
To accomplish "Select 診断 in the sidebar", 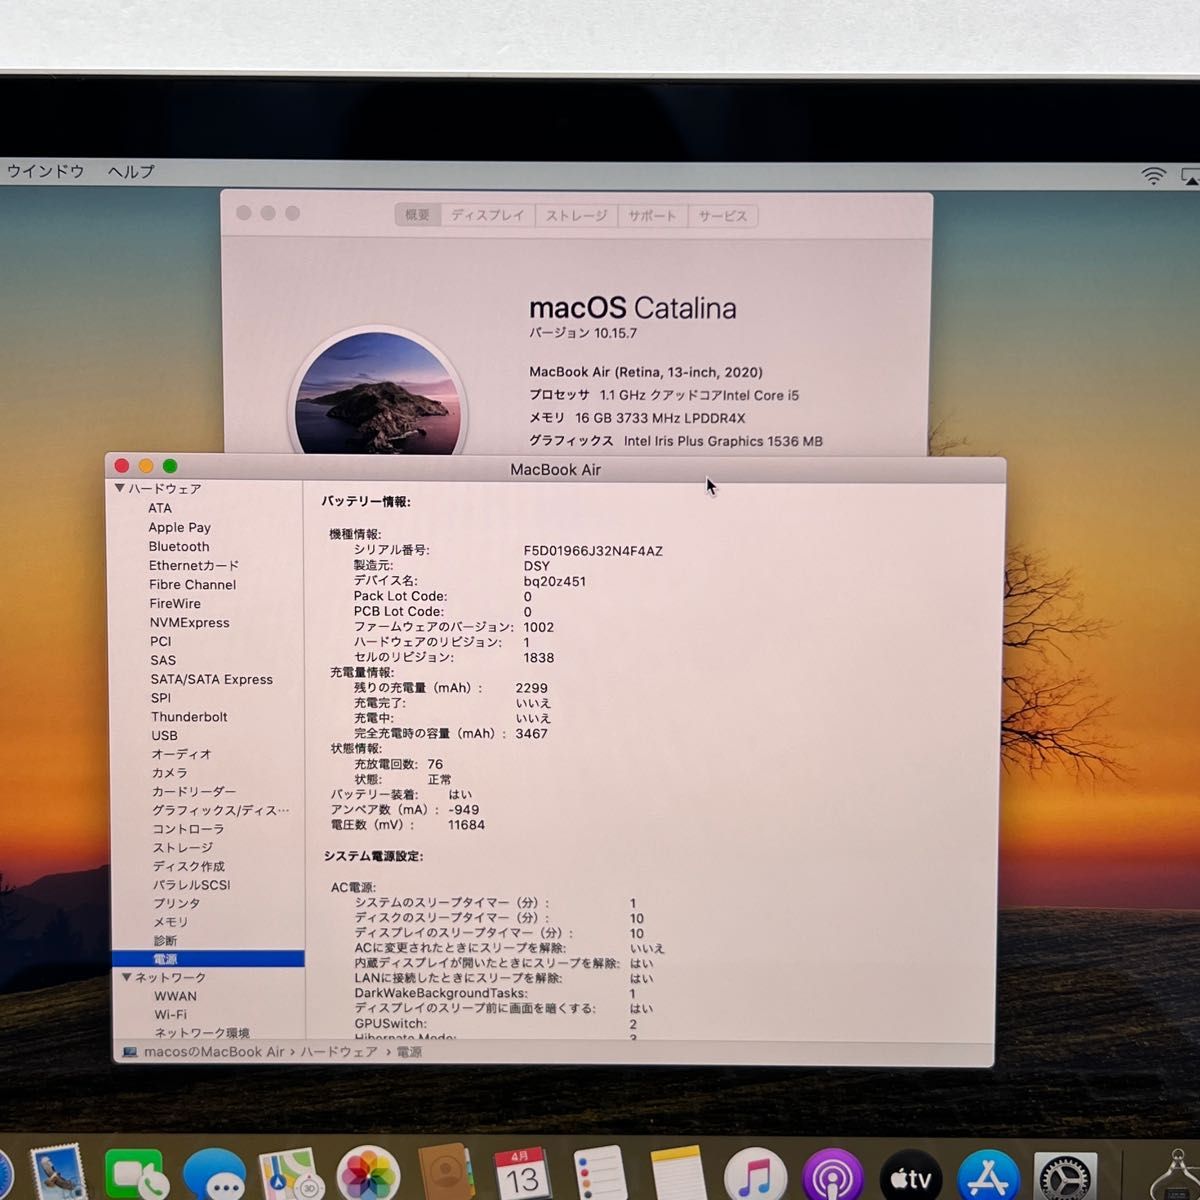I will pos(165,941).
